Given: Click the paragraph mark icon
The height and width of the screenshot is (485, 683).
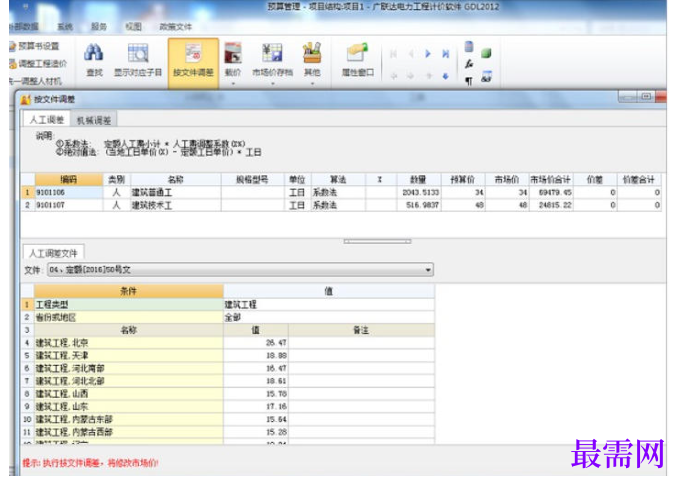Looking at the screenshot, I should (469, 81).
